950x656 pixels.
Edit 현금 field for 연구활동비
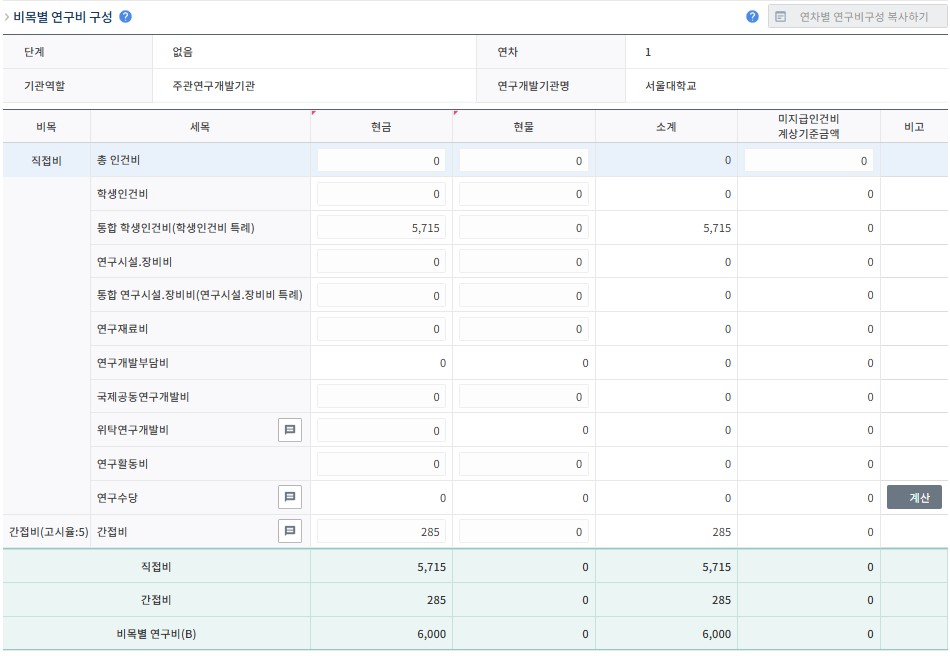click(381, 464)
